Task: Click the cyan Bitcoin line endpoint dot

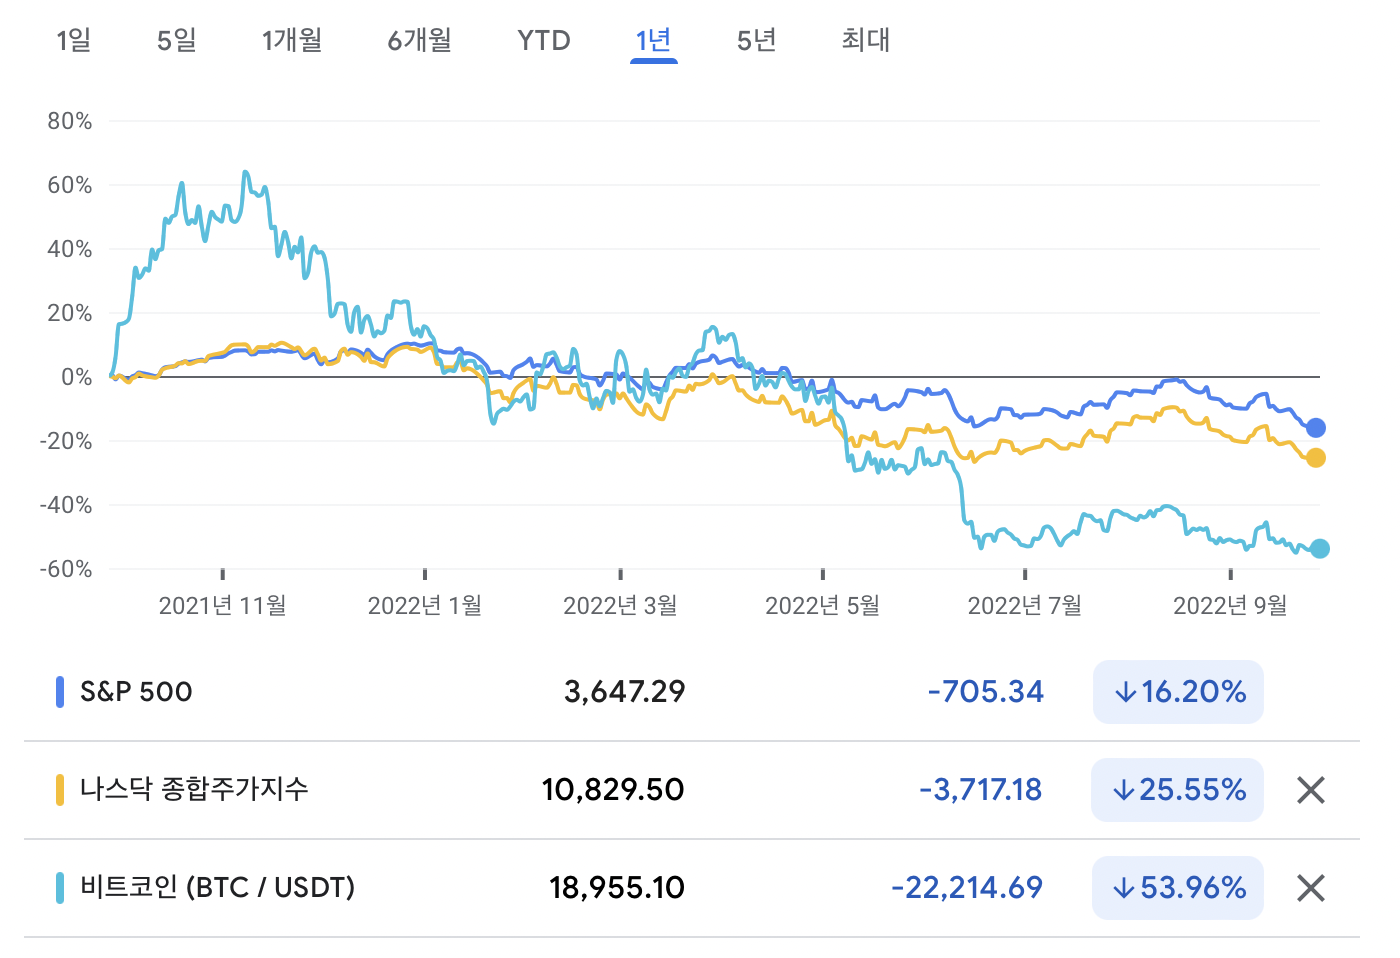Action: coord(1320,549)
